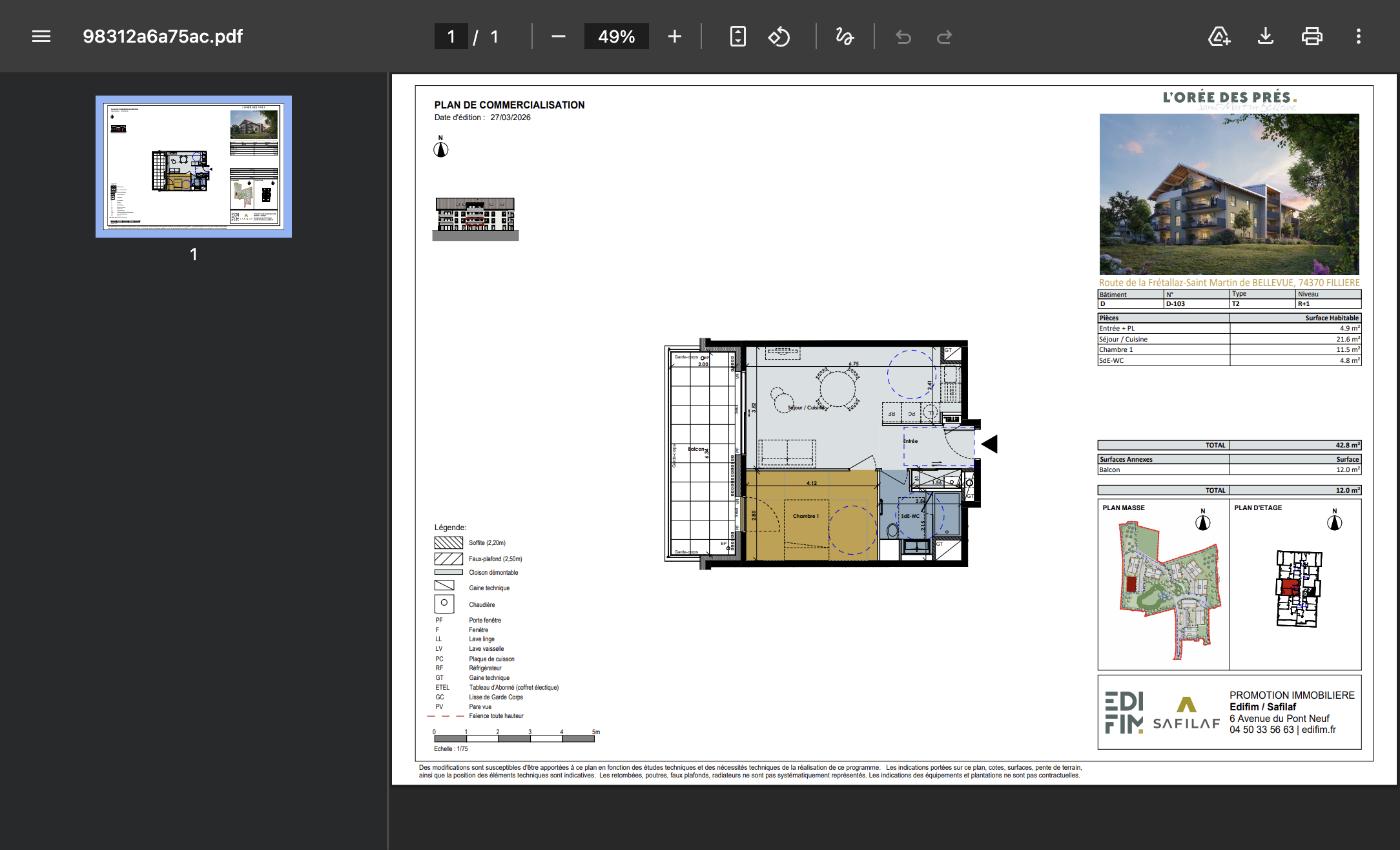Click the Entrée + PL table row
The image size is (1400, 850).
(1229, 328)
